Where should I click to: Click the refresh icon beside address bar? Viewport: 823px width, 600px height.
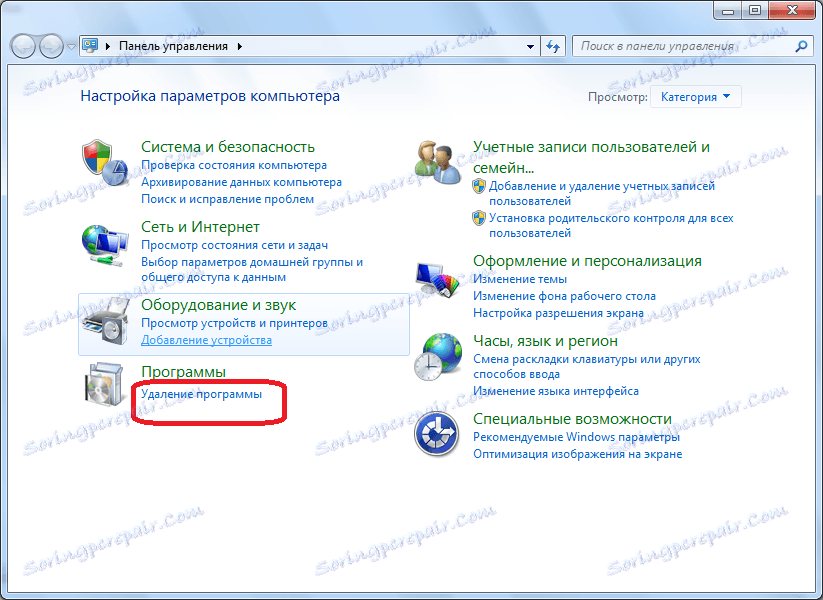[553, 46]
